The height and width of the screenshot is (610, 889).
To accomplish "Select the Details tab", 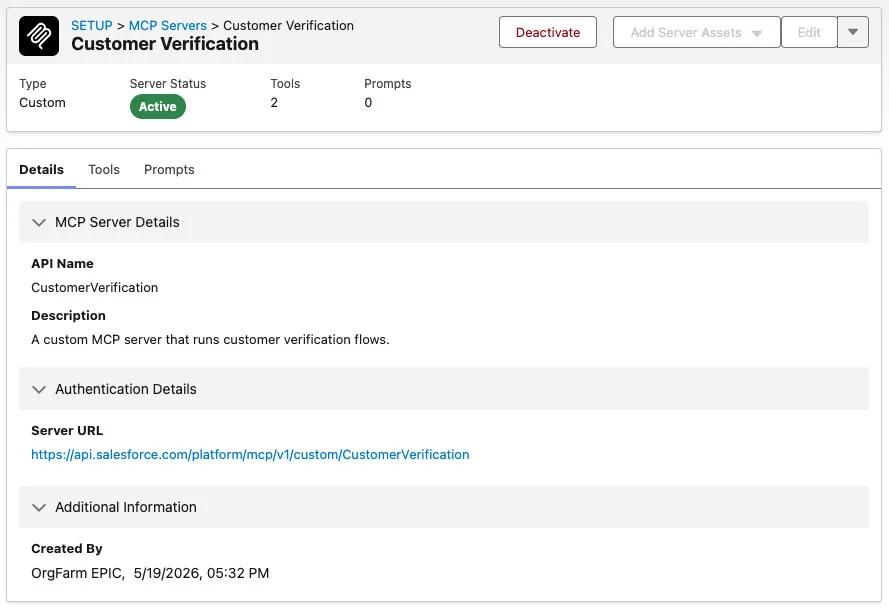I will (41, 170).
